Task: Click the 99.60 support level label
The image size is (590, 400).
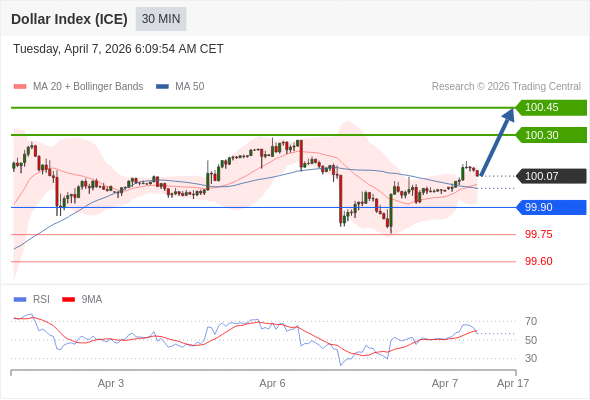Action: point(539,261)
